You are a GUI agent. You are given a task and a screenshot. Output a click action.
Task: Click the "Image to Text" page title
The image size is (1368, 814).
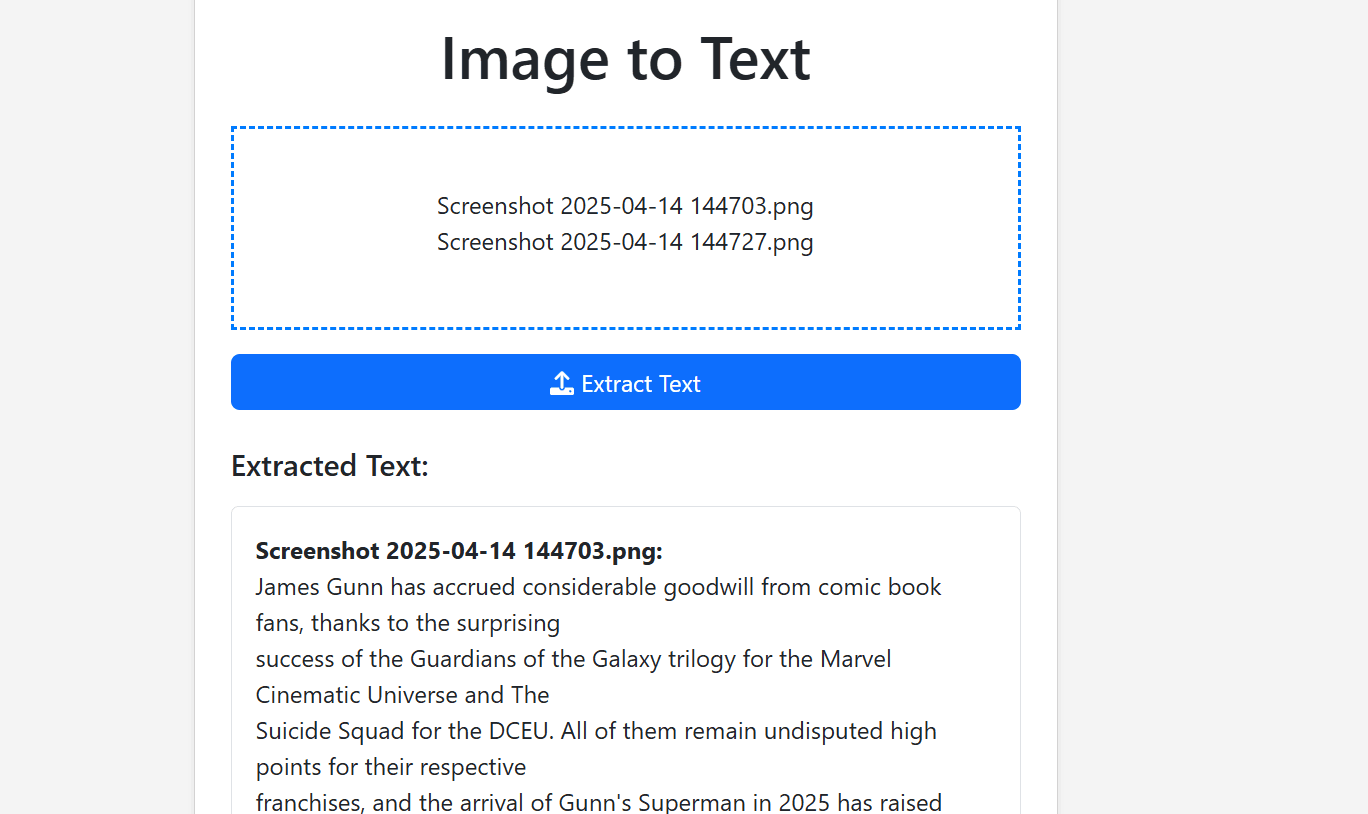pos(626,60)
